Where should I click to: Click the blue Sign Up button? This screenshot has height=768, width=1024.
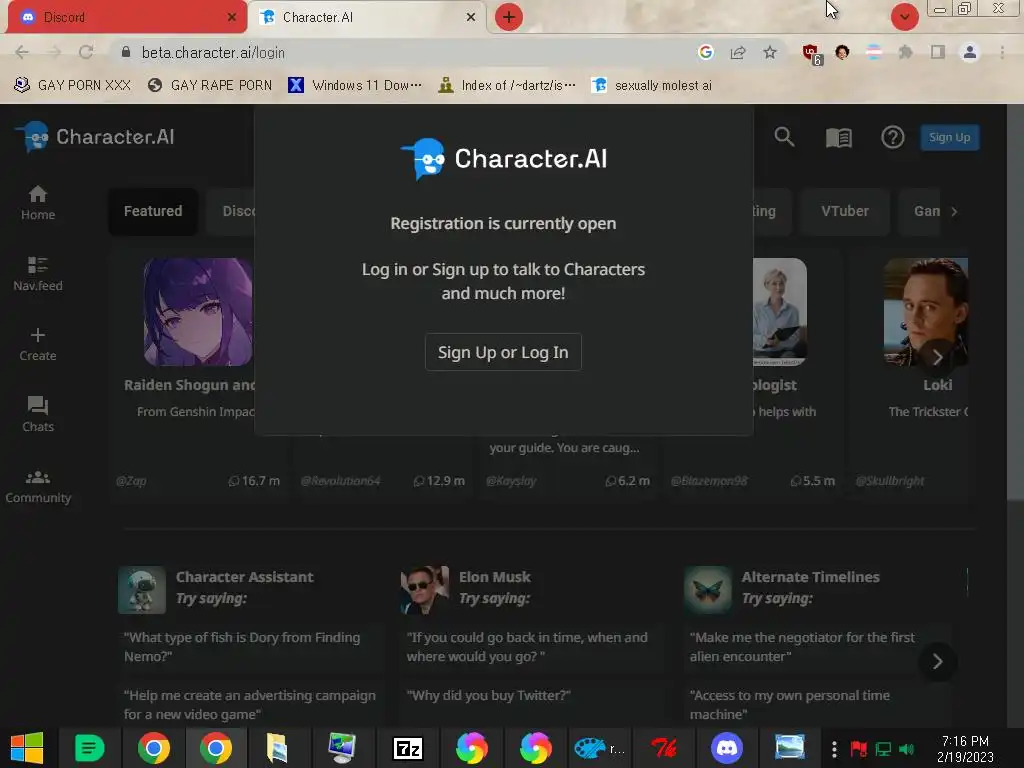950,137
